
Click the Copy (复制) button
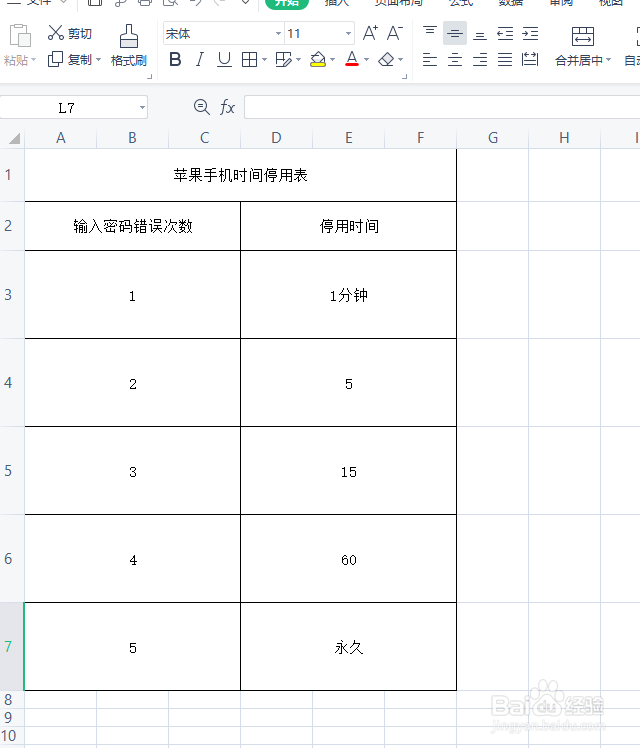(x=69, y=60)
